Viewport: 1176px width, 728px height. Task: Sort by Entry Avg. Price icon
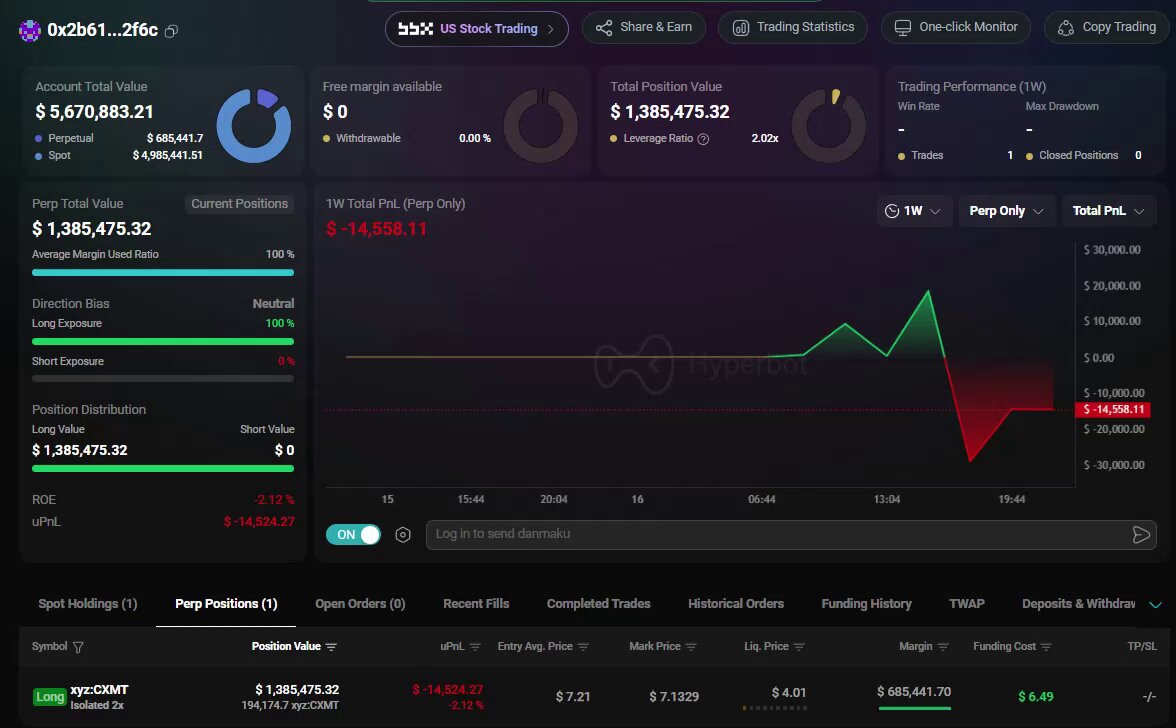point(584,647)
